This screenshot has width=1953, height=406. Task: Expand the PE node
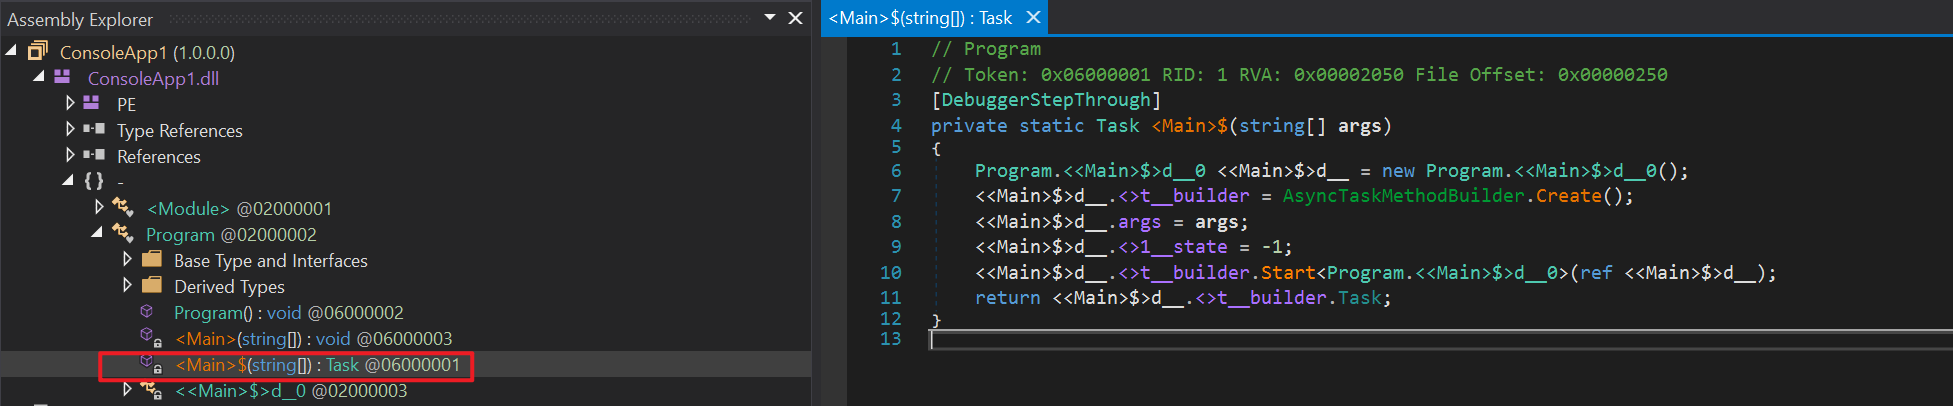tap(69, 102)
